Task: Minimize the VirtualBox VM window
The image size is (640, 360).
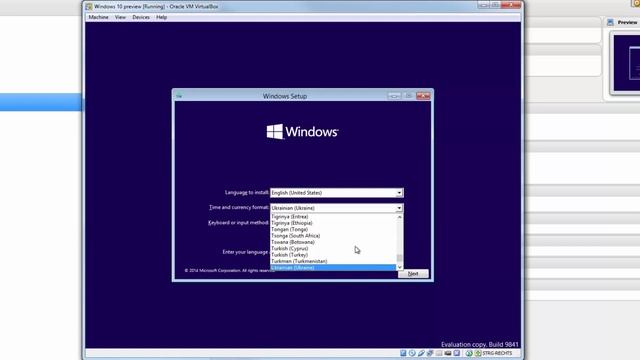Action: pyautogui.click(x=483, y=5)
